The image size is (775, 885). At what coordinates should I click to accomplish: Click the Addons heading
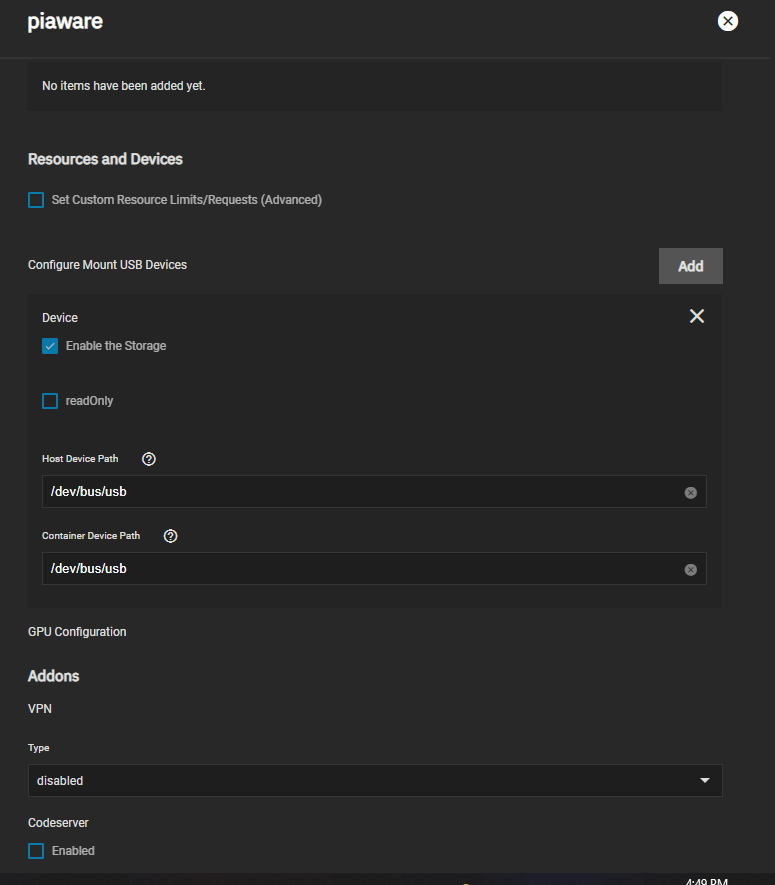54,676
